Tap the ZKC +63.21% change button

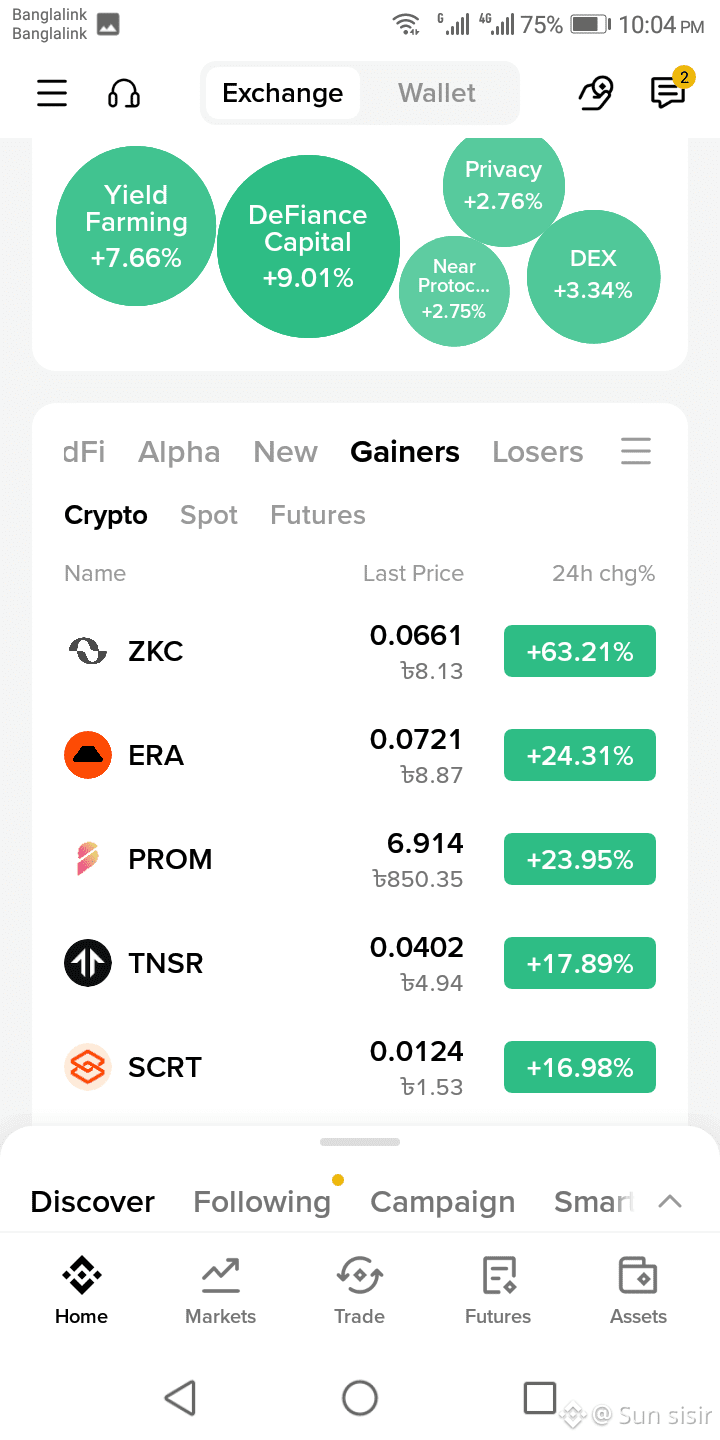[x=580, y=652]
